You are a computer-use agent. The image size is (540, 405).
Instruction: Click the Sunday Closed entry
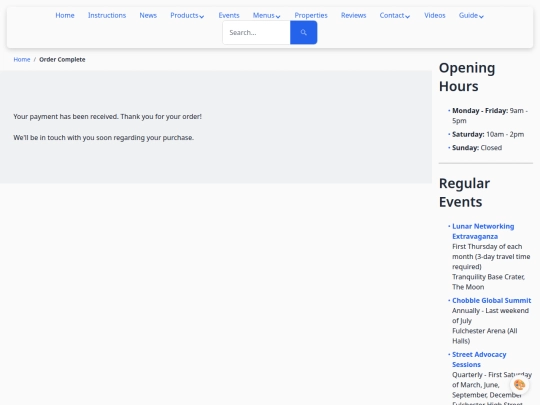tap(477, 148)
